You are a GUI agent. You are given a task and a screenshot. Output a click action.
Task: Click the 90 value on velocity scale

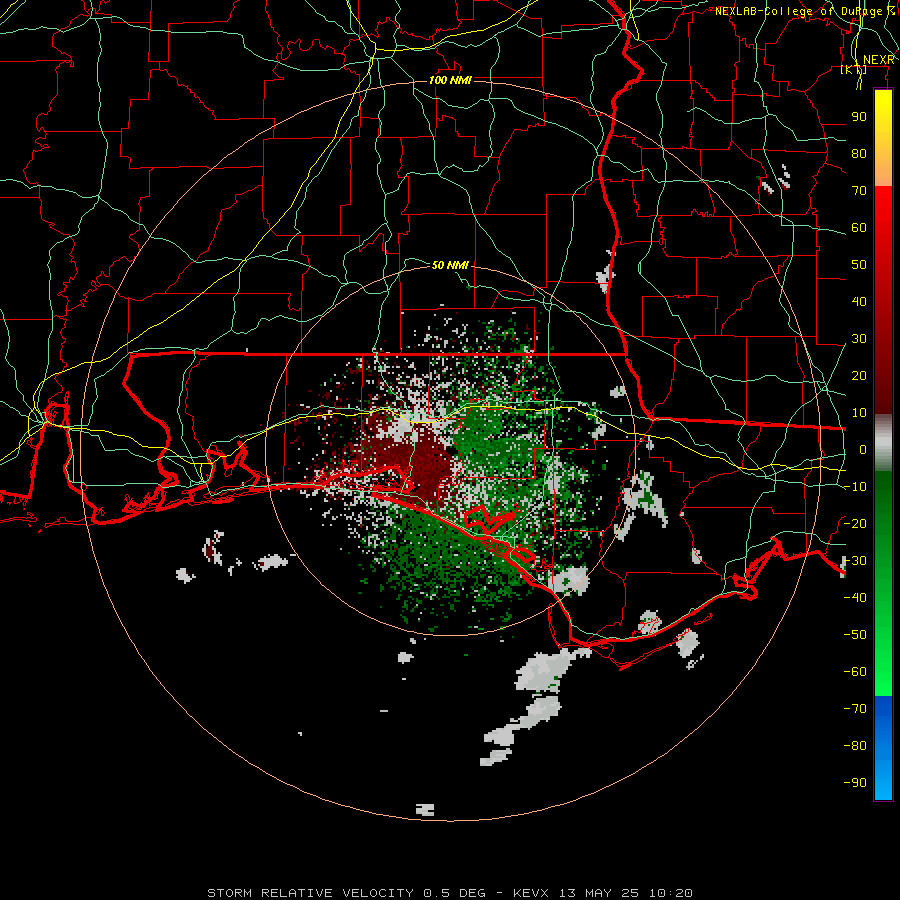(859, 117)
